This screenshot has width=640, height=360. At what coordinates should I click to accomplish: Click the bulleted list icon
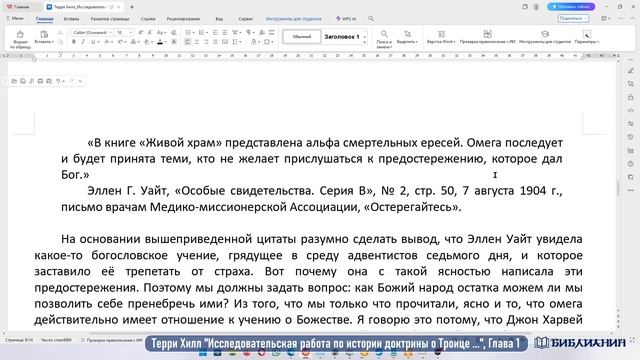189,32
